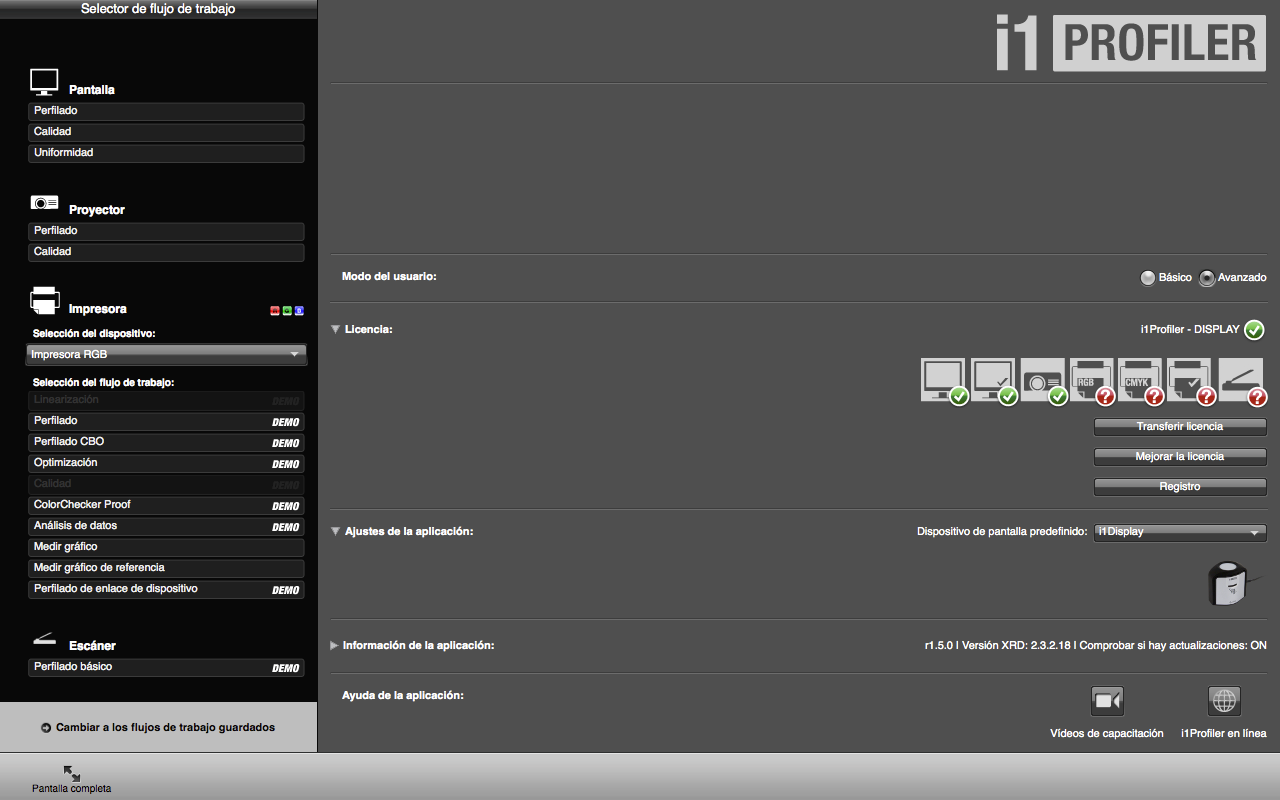Click the Transferir licencia button
The width and height of the screenshot is (1280, 800).
click(1180, 427)
